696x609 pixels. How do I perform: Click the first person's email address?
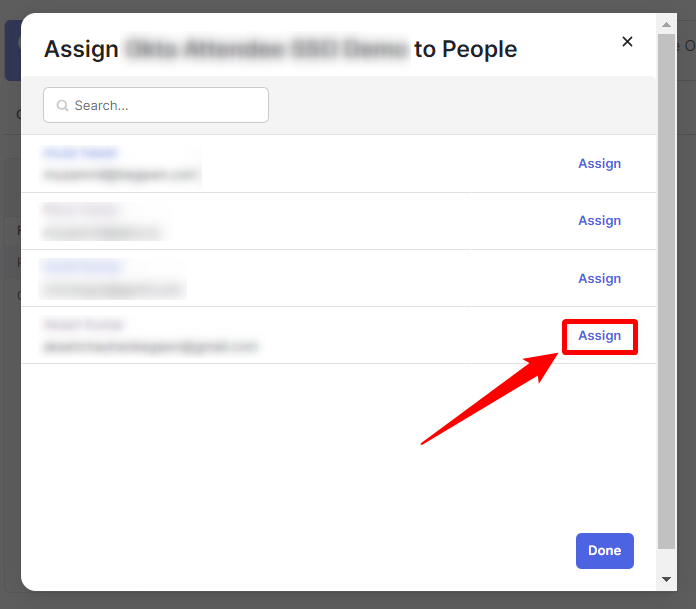point(120,175)
